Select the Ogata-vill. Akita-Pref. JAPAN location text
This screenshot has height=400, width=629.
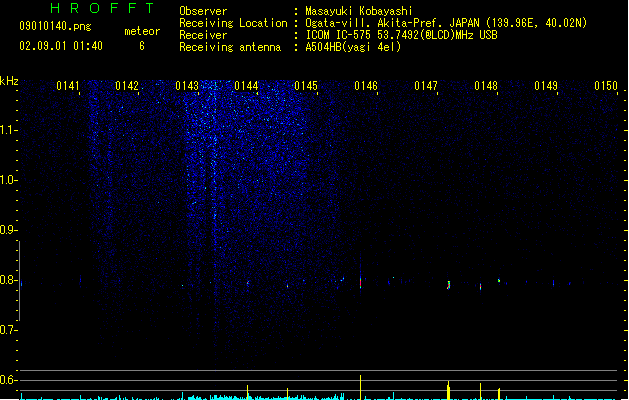point(446,23)
